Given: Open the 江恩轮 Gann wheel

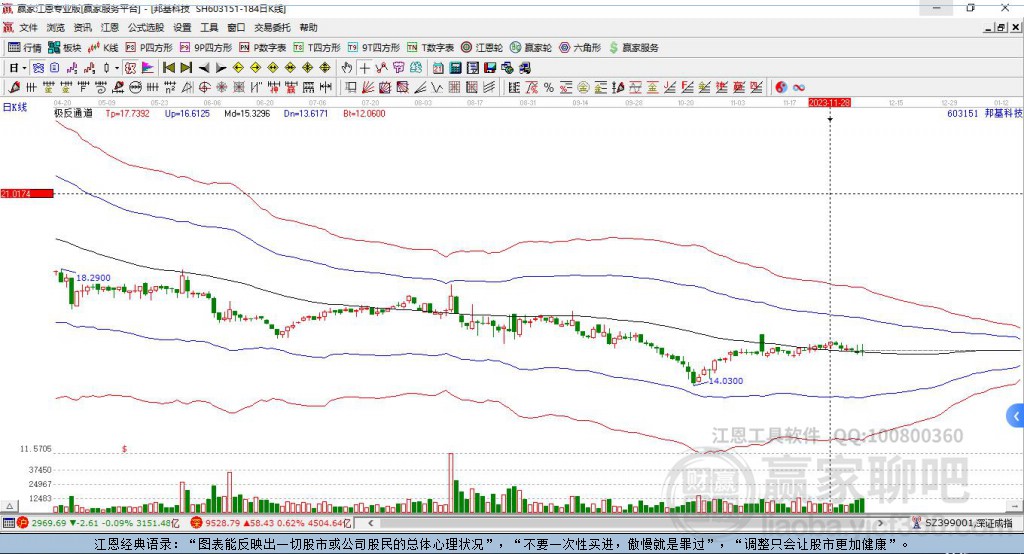Looking at the screenshot, I should [x=482, y=48].
